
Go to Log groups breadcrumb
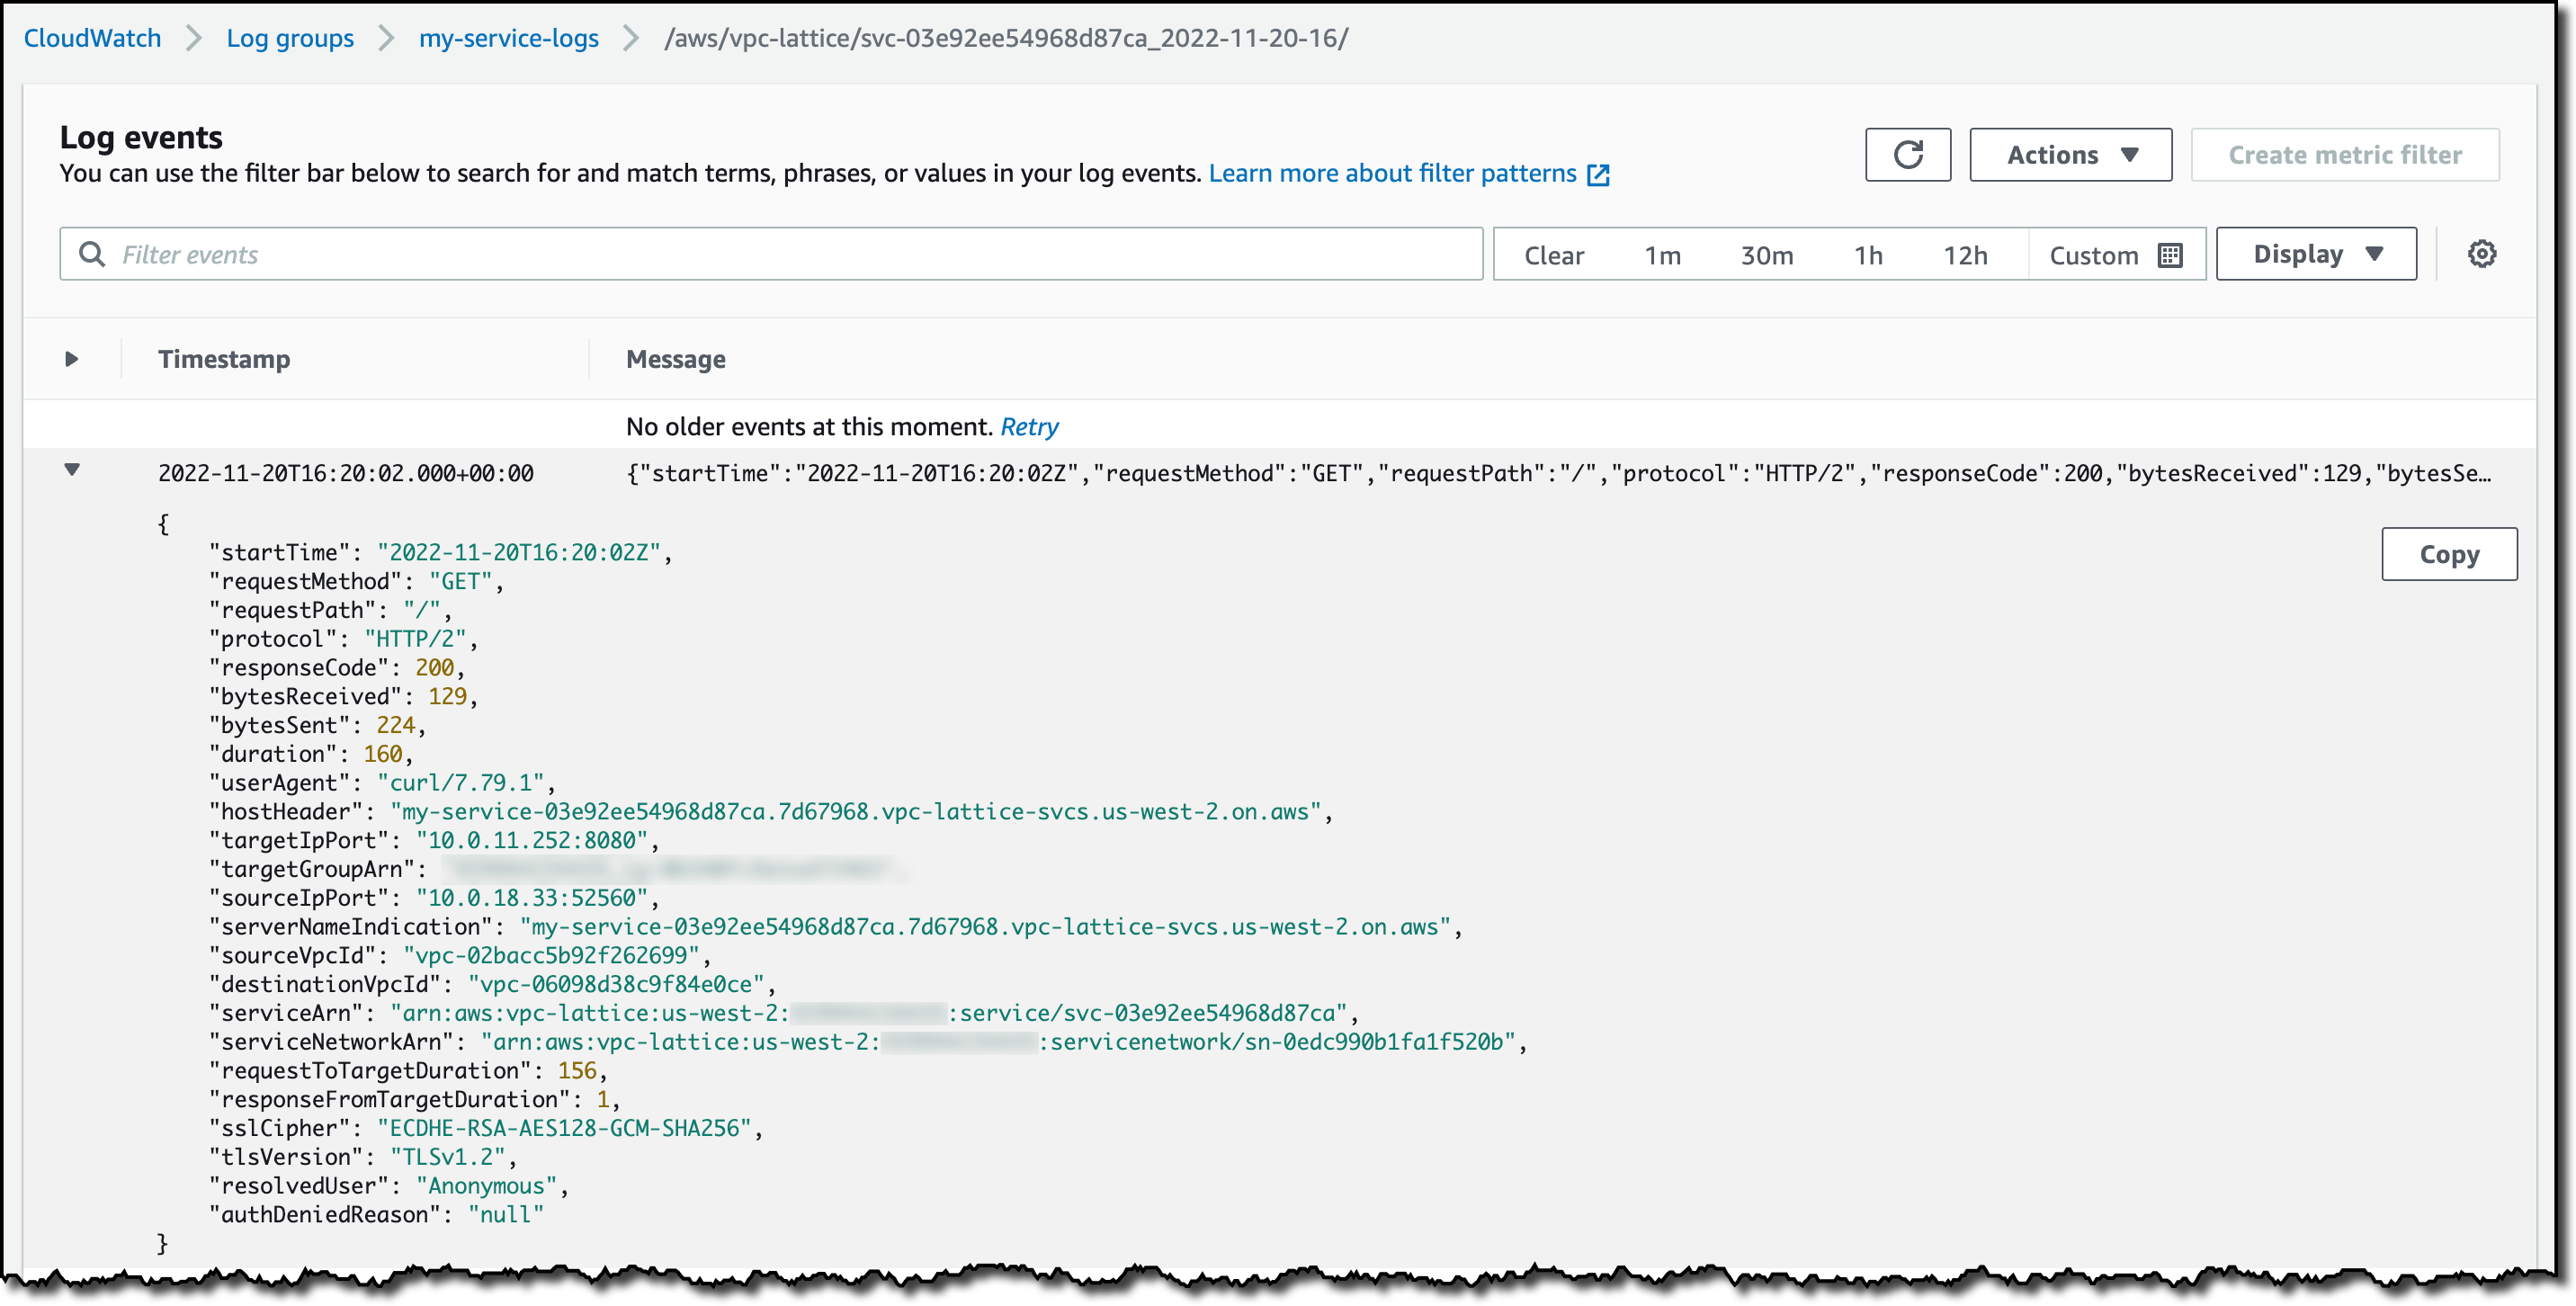coord(290,39)
